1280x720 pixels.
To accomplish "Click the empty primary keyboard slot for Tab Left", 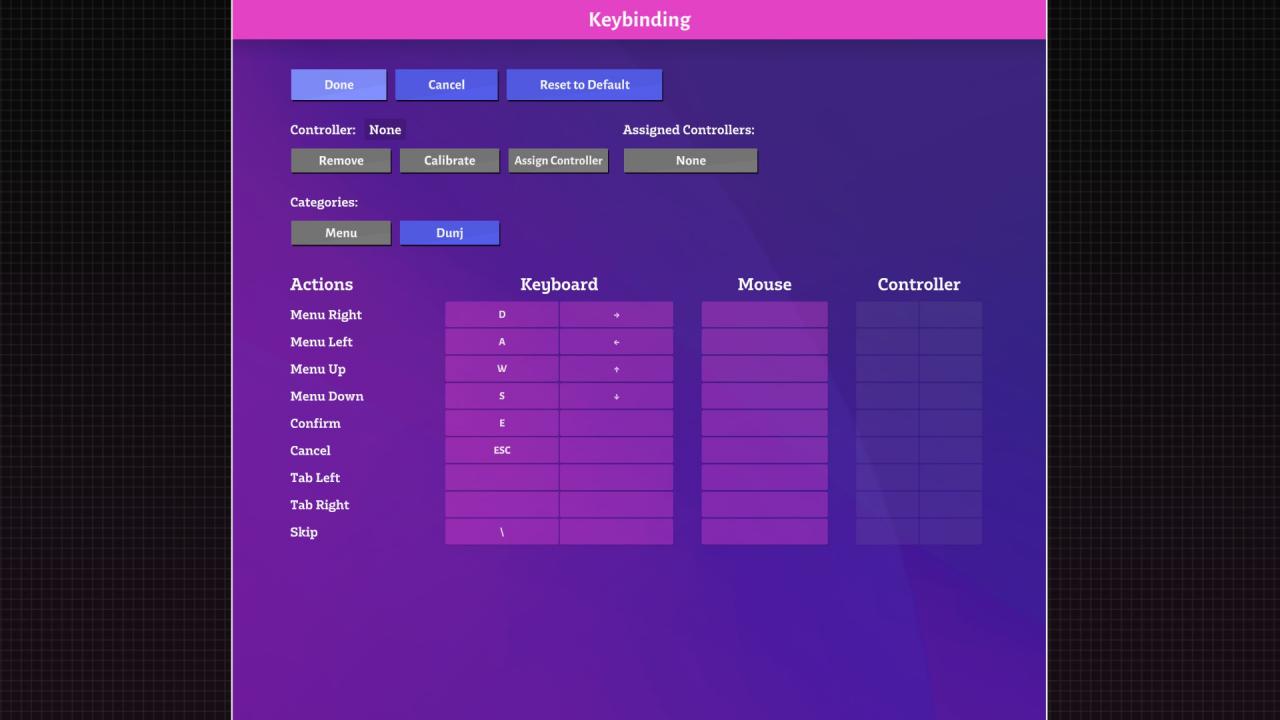I will coord(502,477).
